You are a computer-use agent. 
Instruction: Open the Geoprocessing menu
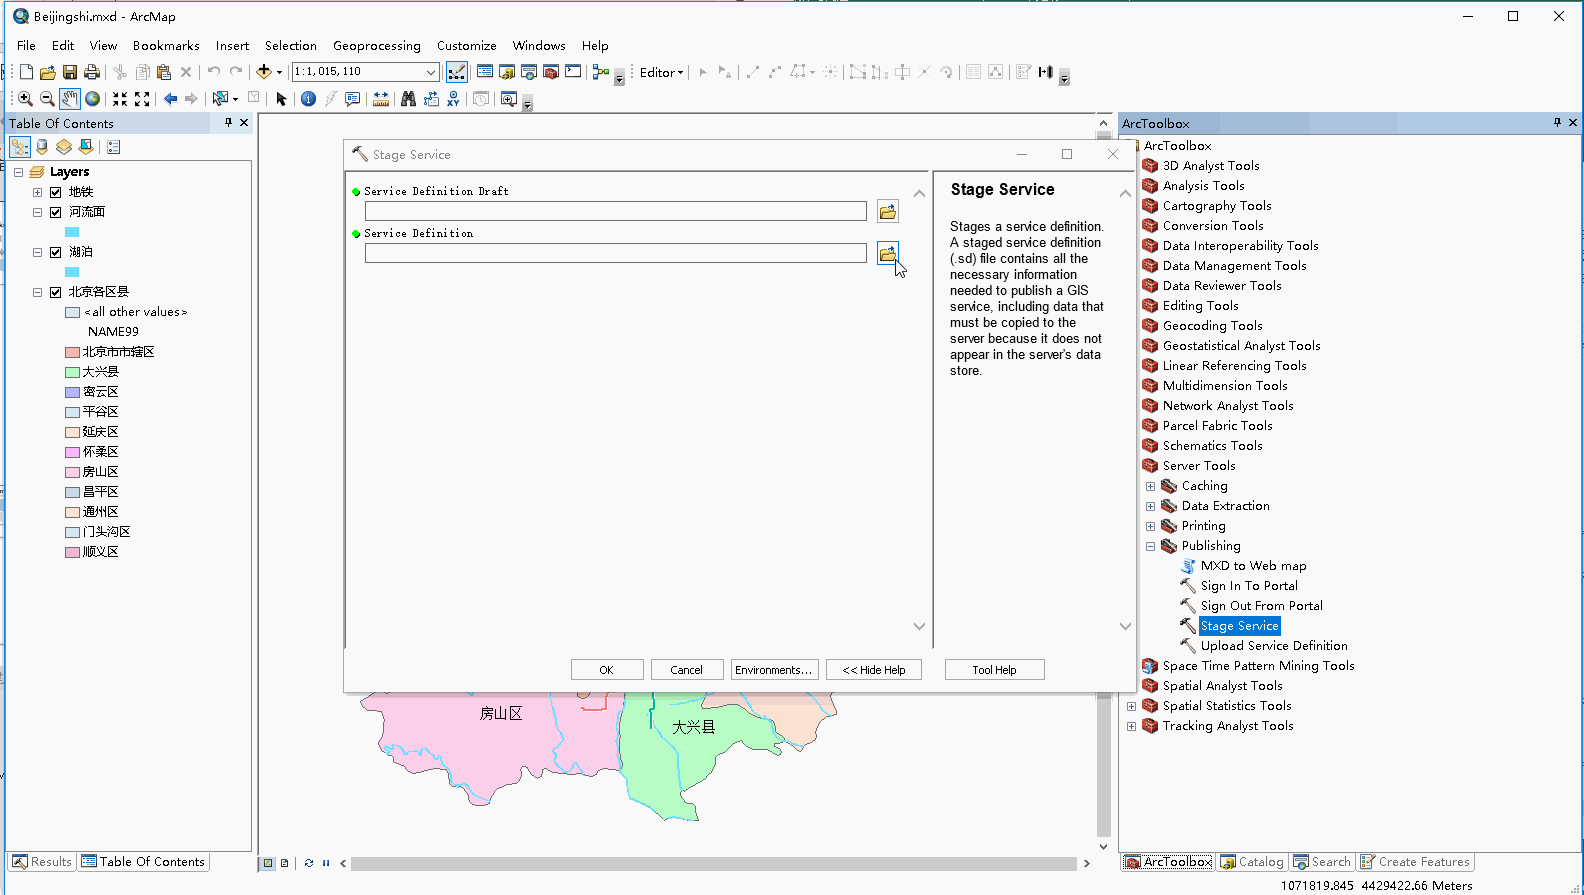pyautogui.click(x=377, y=46)
